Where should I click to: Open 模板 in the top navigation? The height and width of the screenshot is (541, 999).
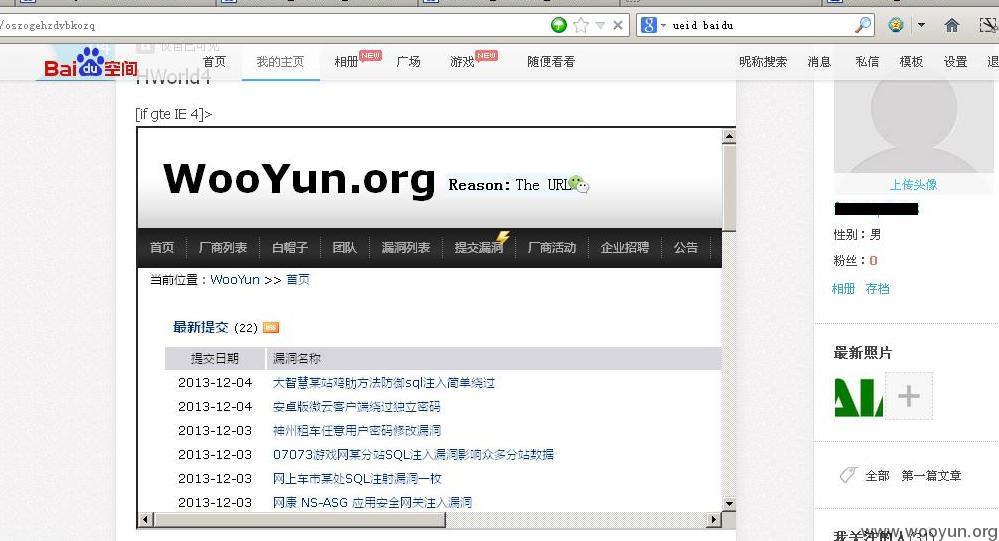tap(911, 62)
